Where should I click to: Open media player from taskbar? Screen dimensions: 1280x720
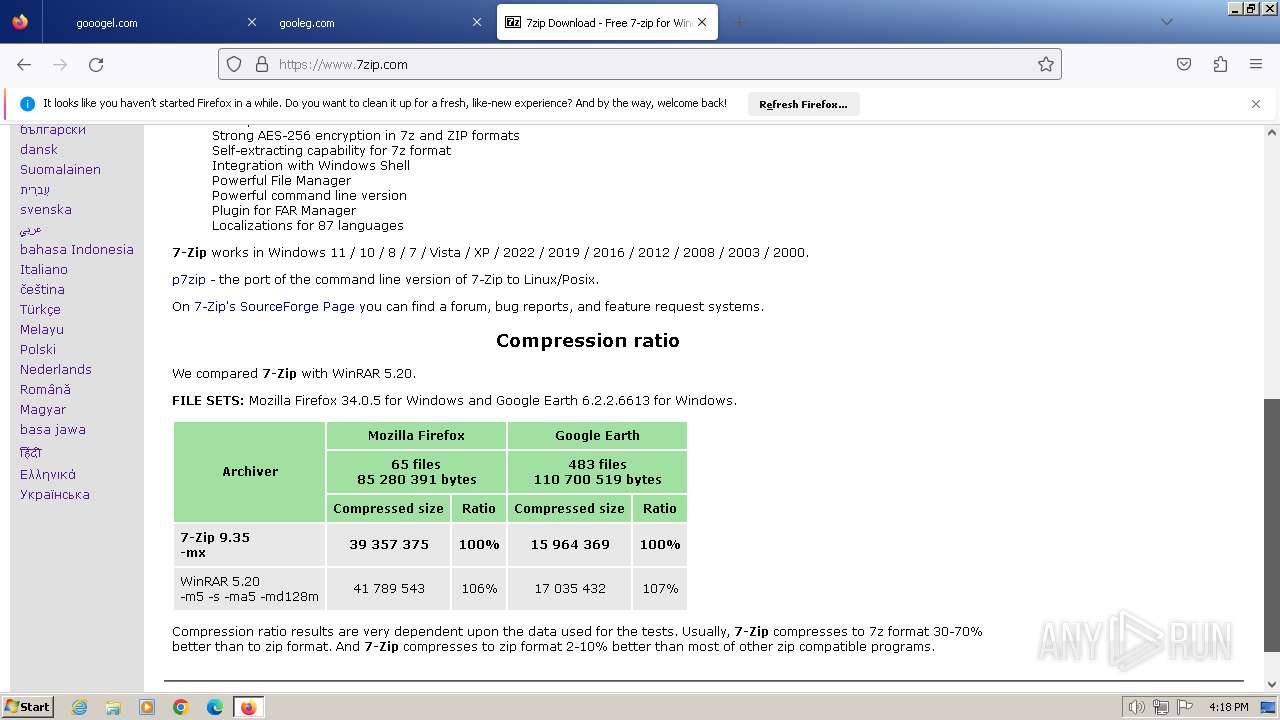pos(147,707)
